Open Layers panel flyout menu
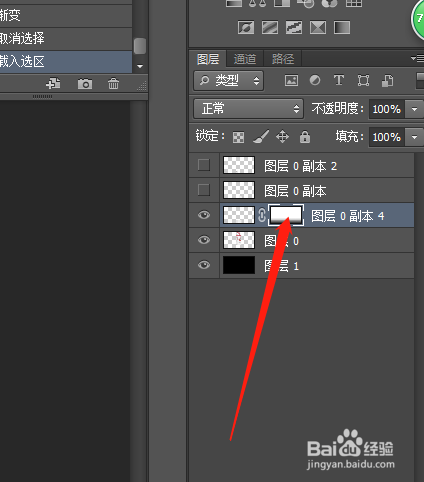 (x=418, y=58)
